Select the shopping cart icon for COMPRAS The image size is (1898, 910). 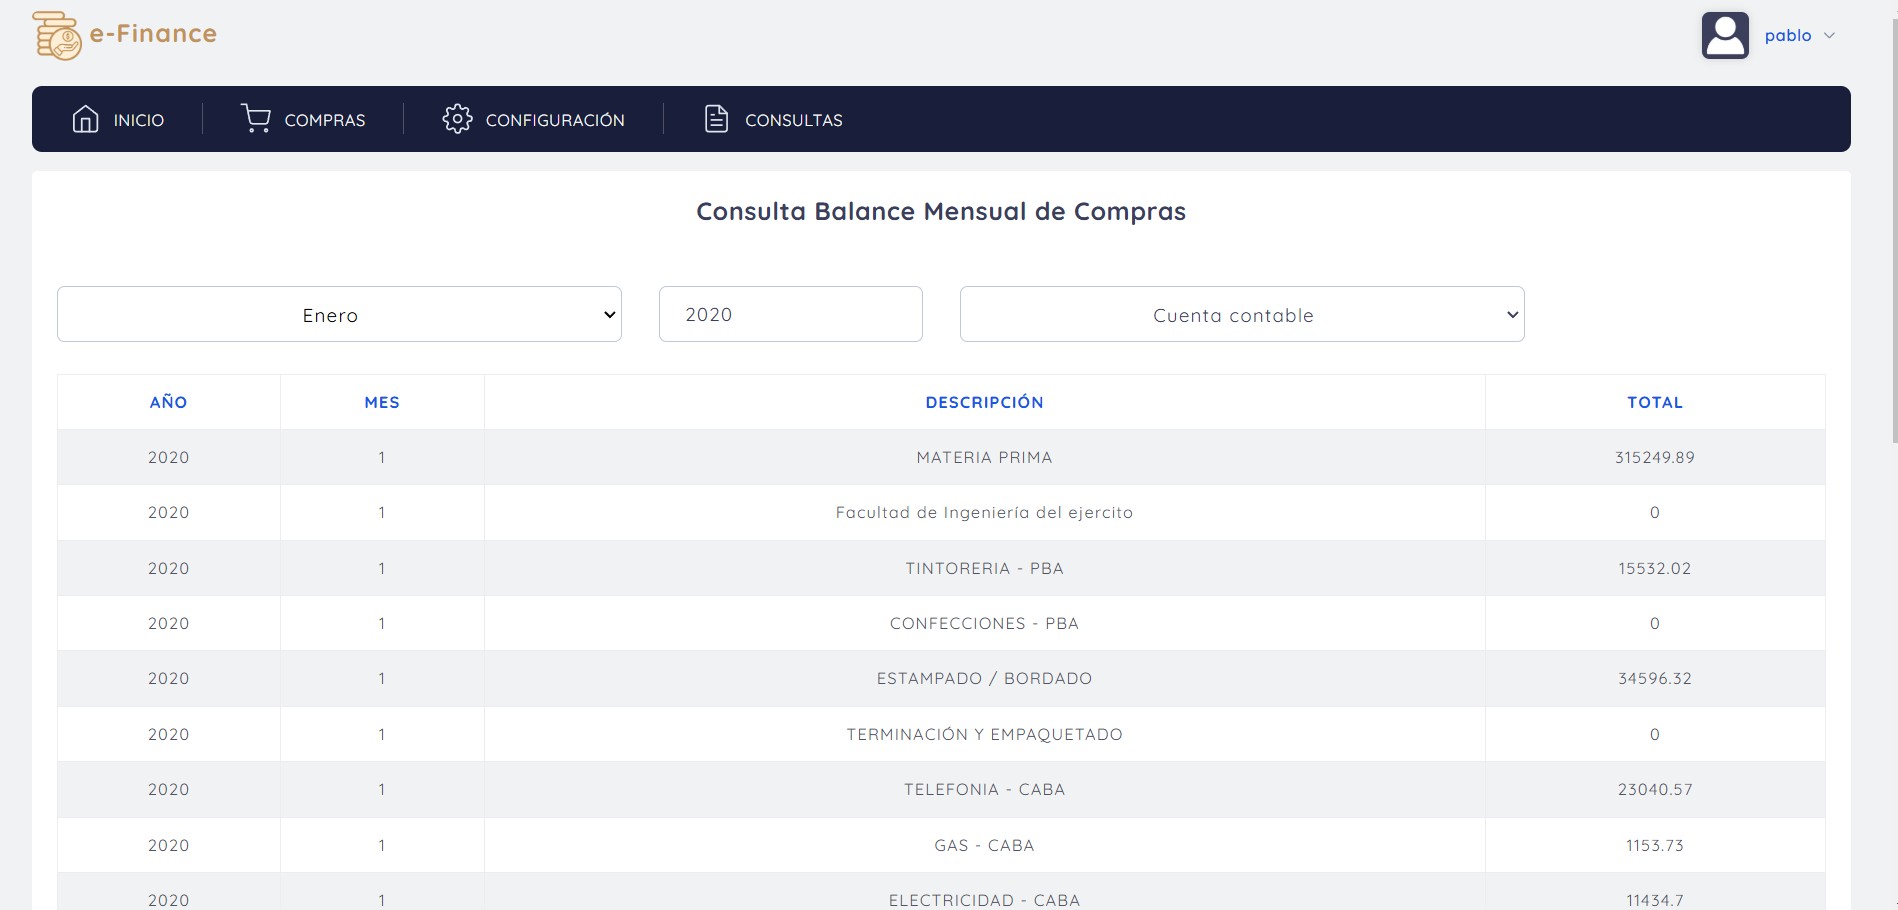256,118
